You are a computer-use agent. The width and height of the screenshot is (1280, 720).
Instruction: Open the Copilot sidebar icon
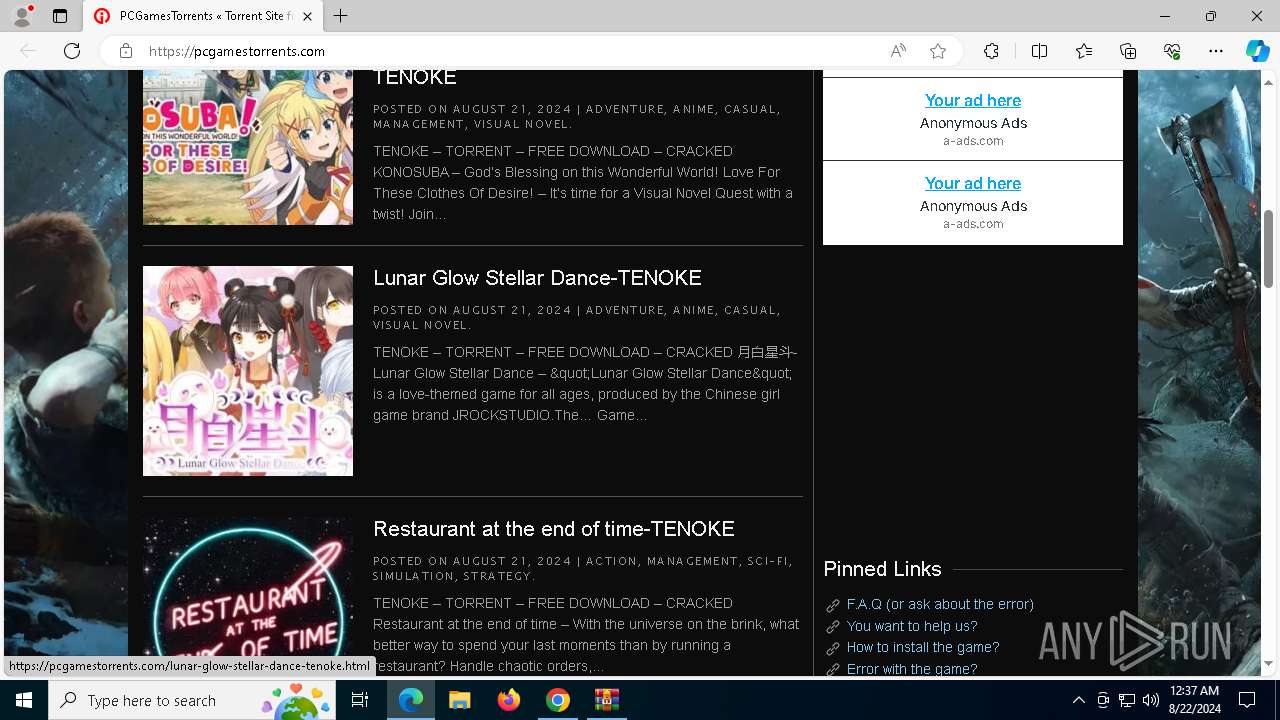[1257, 51]
